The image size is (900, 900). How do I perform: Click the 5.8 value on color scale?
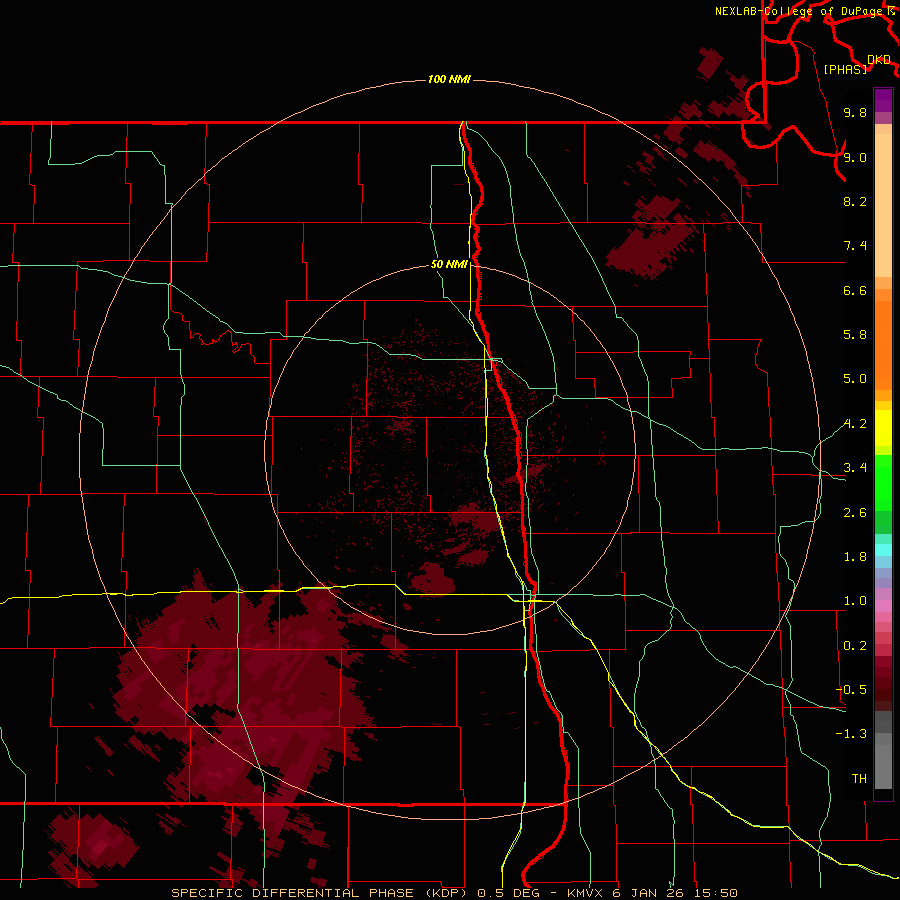tap(855, 335)
